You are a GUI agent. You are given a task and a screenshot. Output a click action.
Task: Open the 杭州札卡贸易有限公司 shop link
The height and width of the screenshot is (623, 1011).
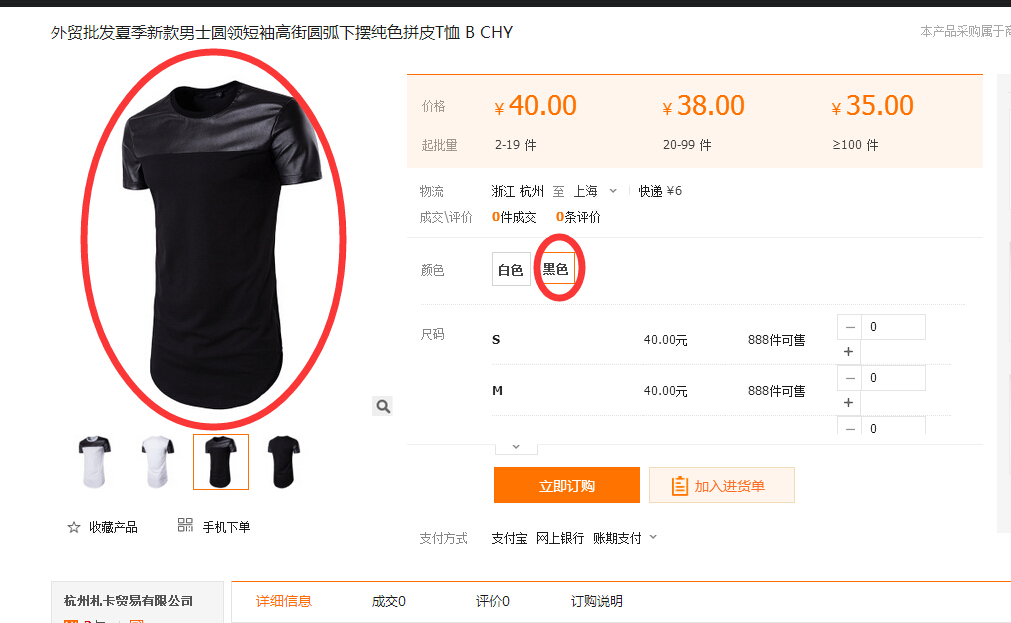(128, 600)
